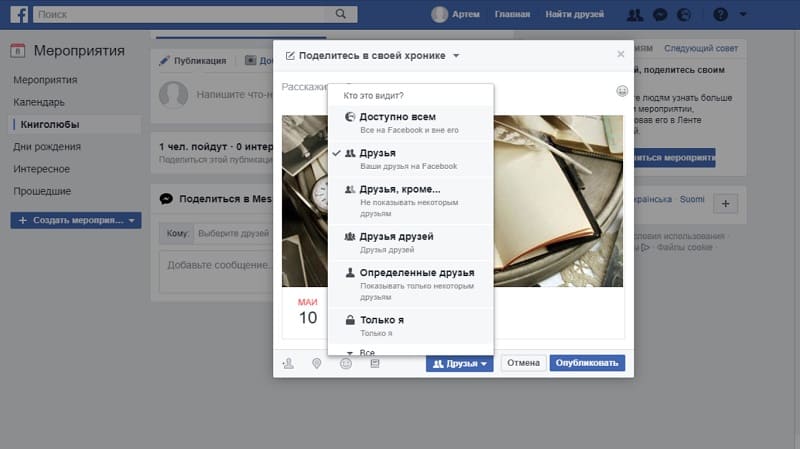The width and height of the screenshot is (800, 449).
Task: Click the Отмена button
Action: (523, 363)
